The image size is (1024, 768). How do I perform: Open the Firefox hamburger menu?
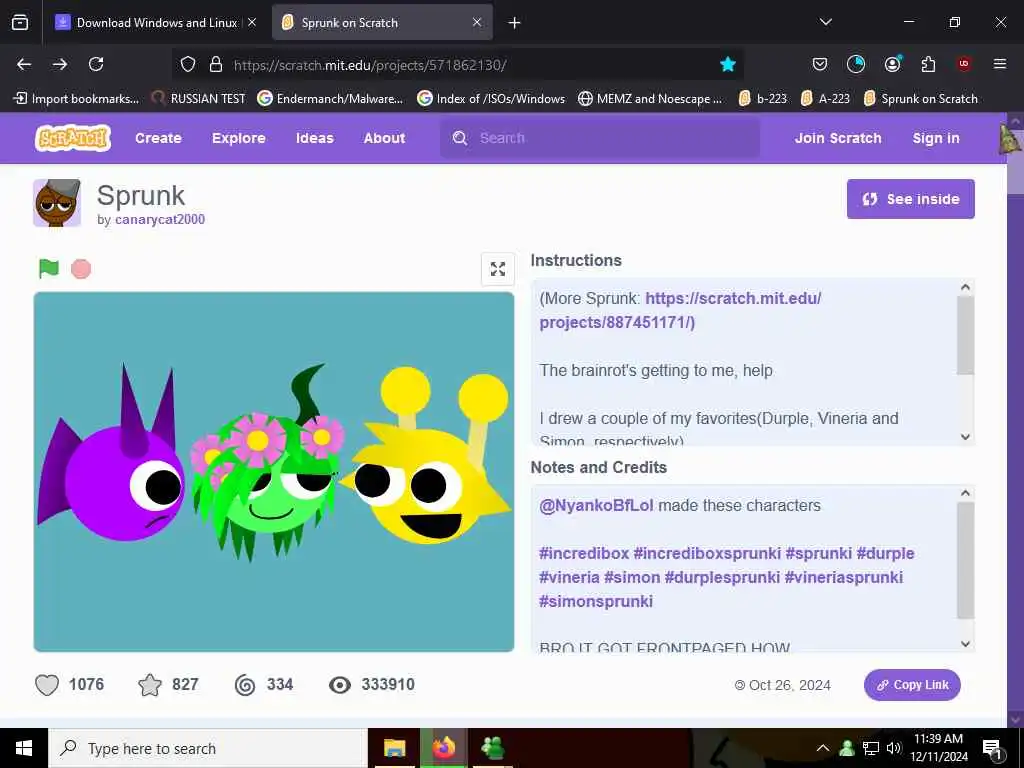[x=1000, y=64]
